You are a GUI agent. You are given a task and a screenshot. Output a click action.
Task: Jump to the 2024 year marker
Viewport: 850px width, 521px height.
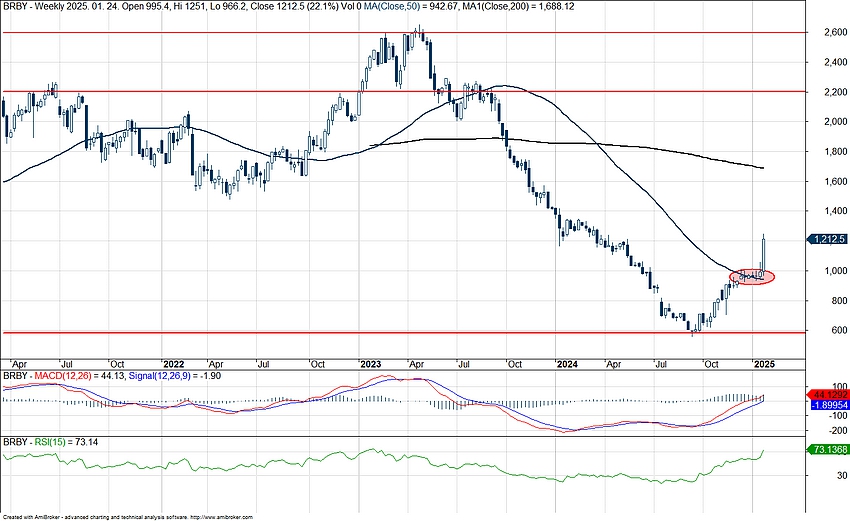click(x=567, y=363)
